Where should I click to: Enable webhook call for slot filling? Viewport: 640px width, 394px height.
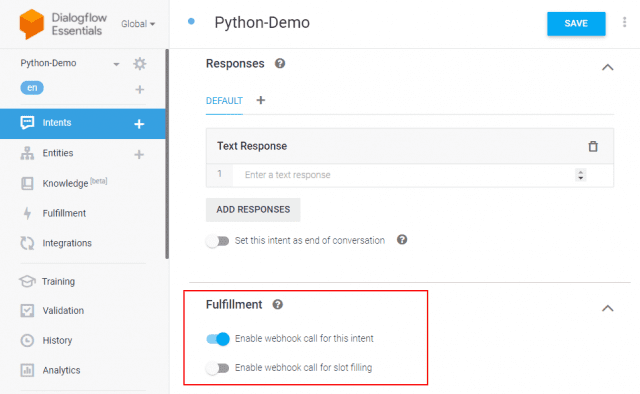(x=218, y=368)
